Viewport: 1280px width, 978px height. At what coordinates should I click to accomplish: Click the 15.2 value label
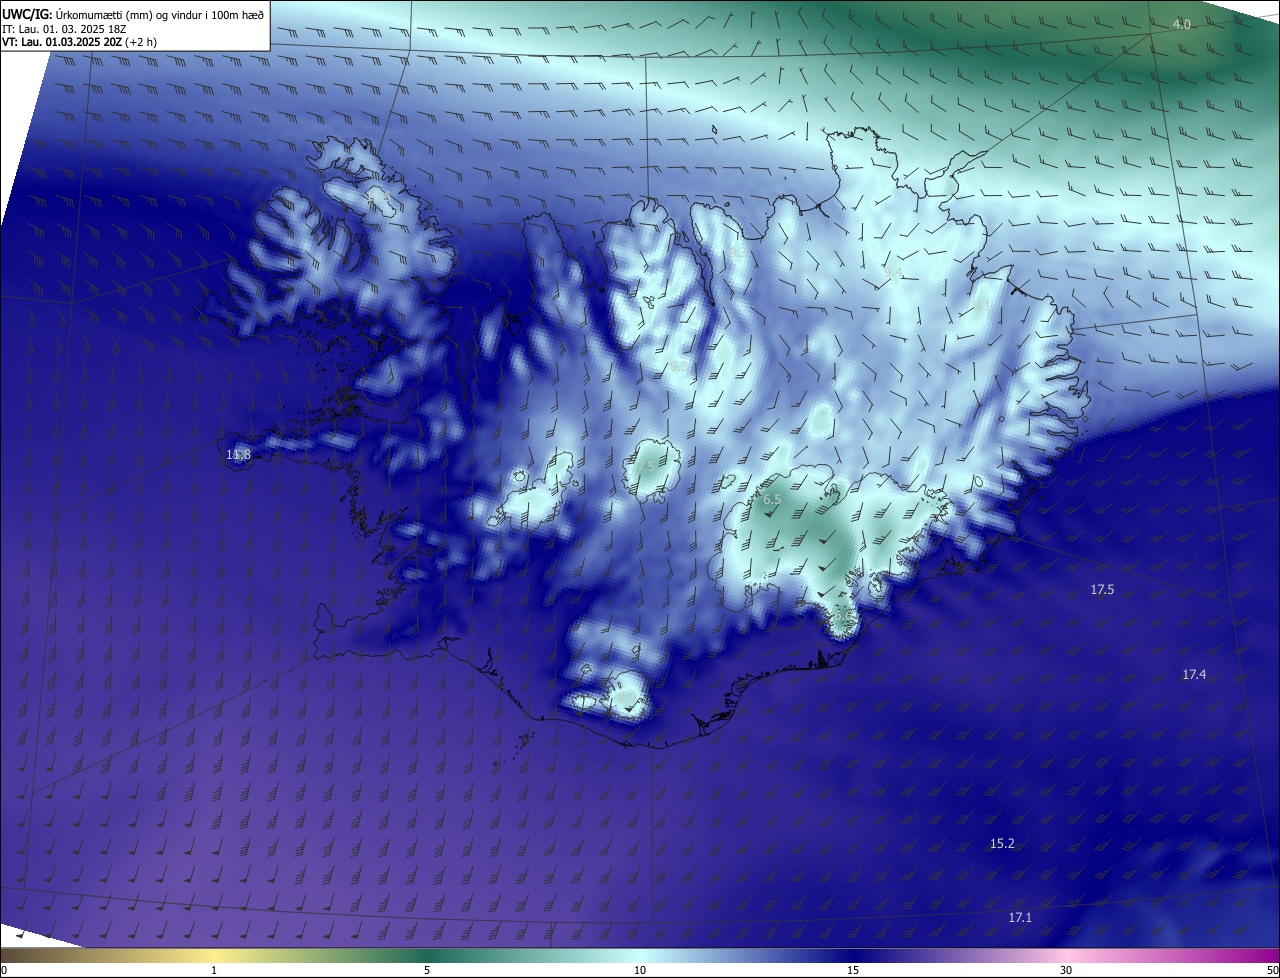1002,844
